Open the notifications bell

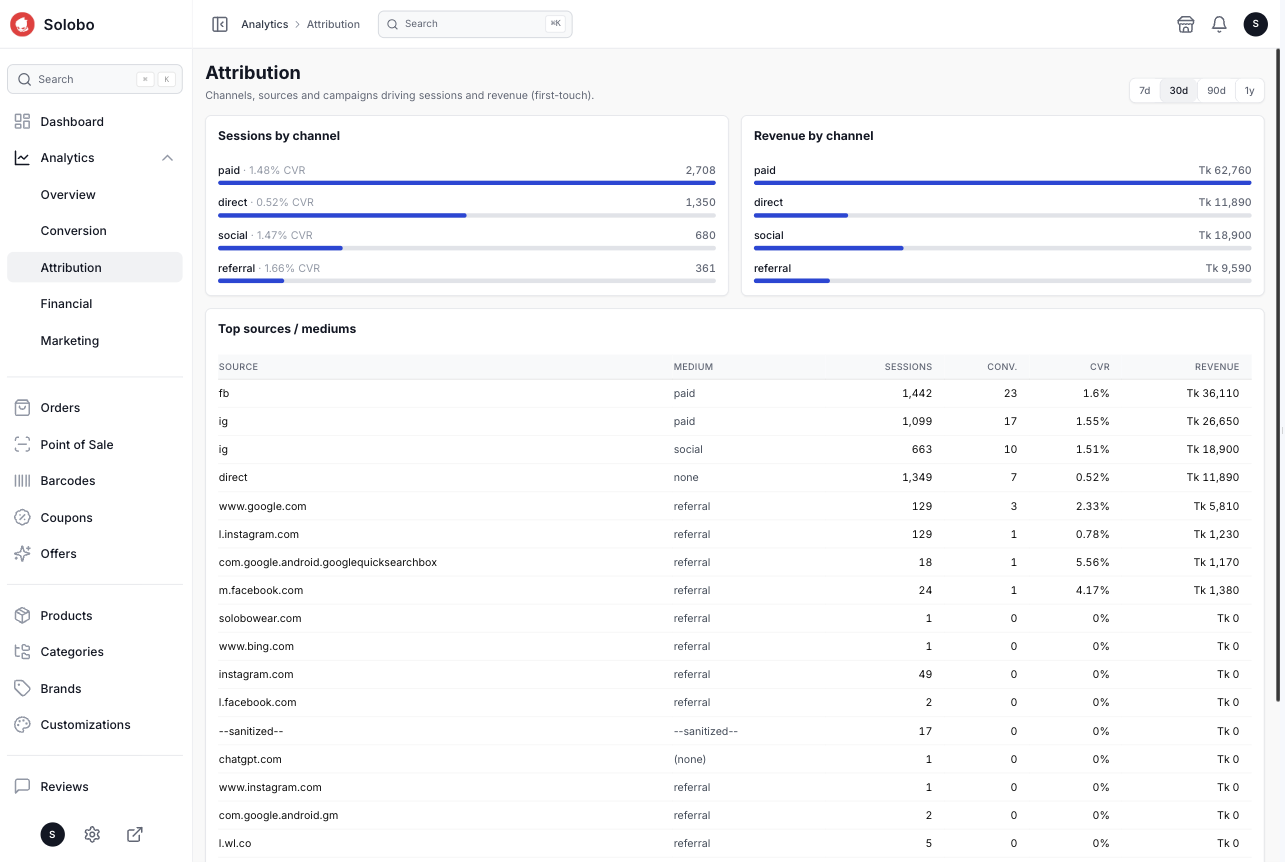tap(1219, 24)
